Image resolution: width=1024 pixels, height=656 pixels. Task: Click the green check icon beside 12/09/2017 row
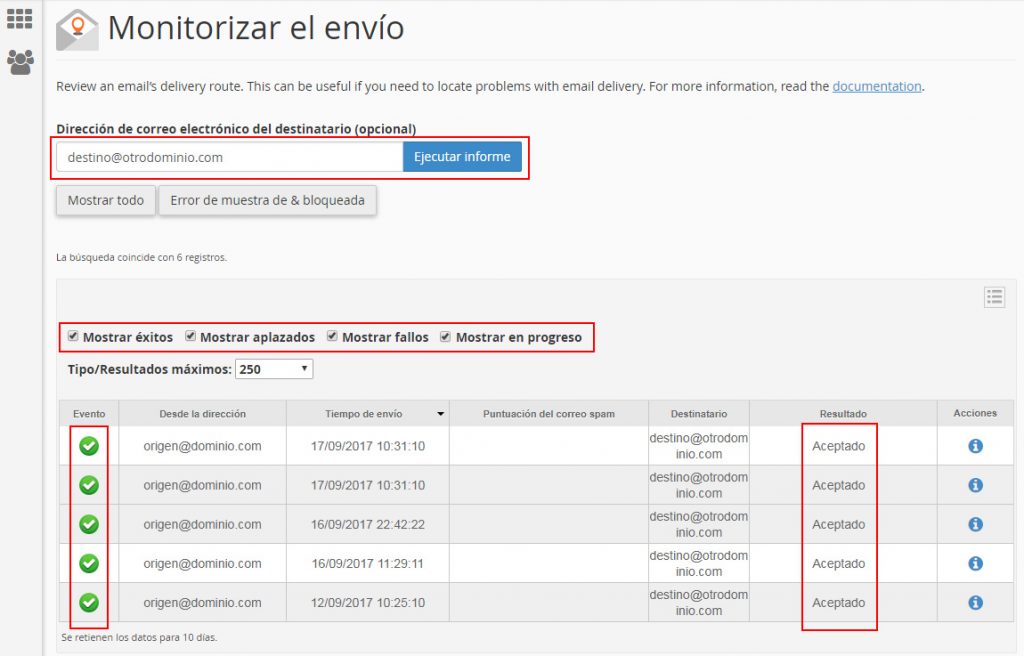[x=89, y=603]
